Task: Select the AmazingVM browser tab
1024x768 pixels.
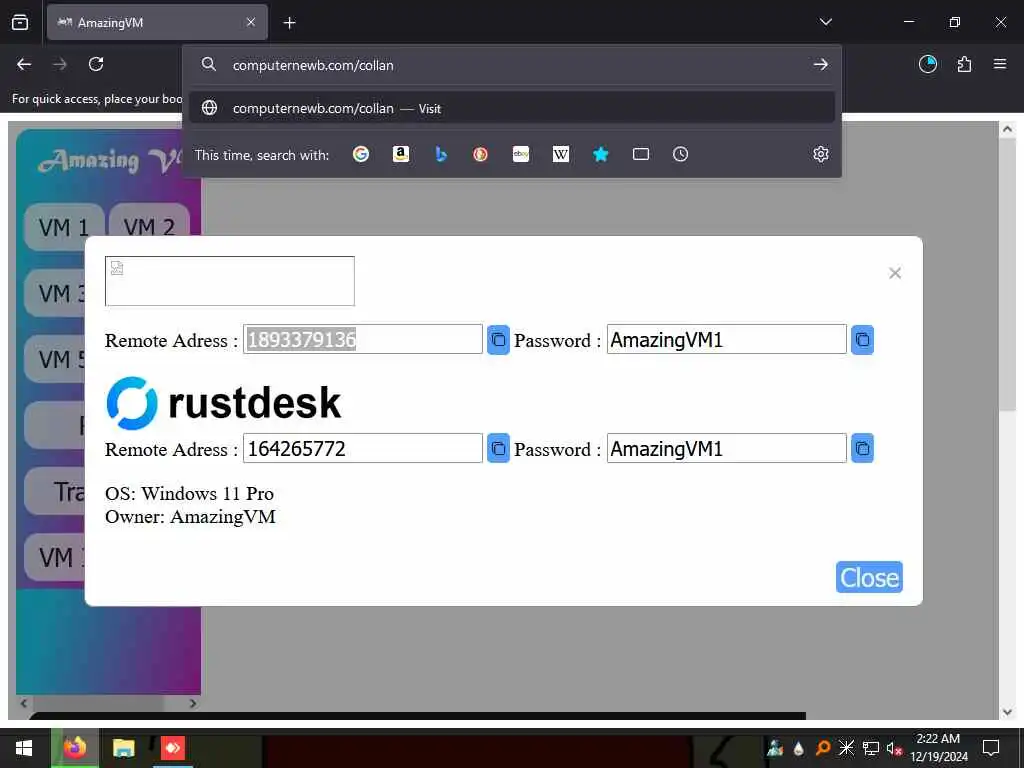Action: point(157,22)
